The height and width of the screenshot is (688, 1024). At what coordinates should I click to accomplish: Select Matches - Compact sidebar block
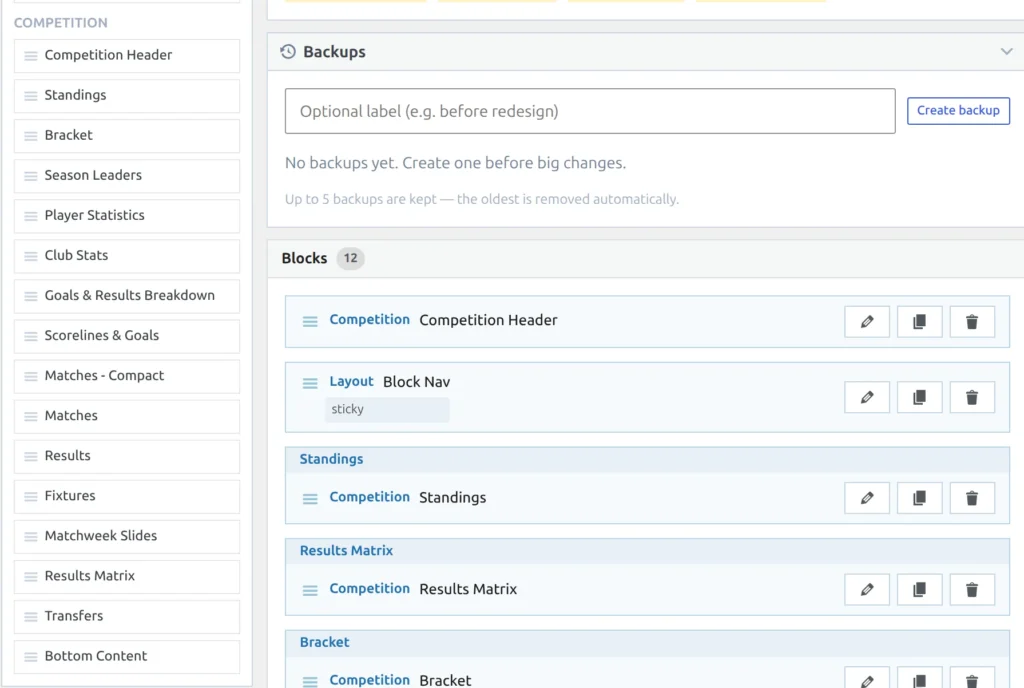coord(127,376)
